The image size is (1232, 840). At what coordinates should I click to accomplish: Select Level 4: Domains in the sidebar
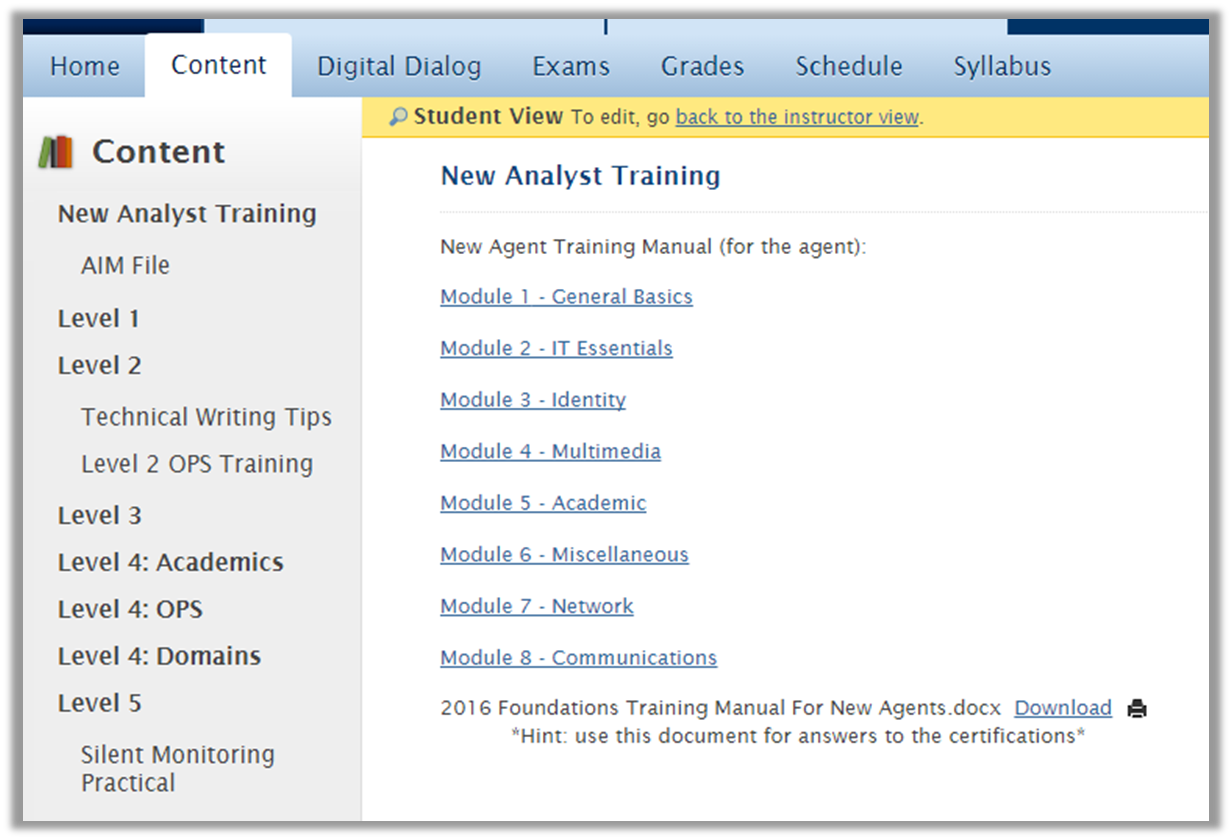(x=160, y=656)
